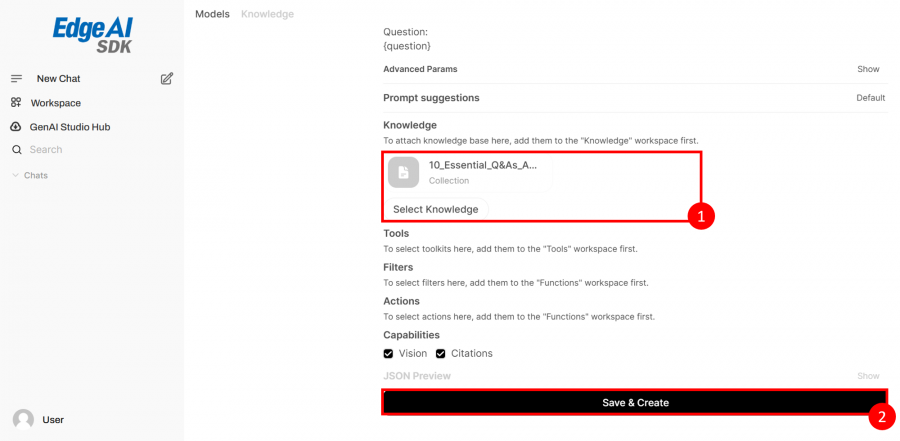
Task: Click the Search magnifier icon
Action: pos(16,150)
